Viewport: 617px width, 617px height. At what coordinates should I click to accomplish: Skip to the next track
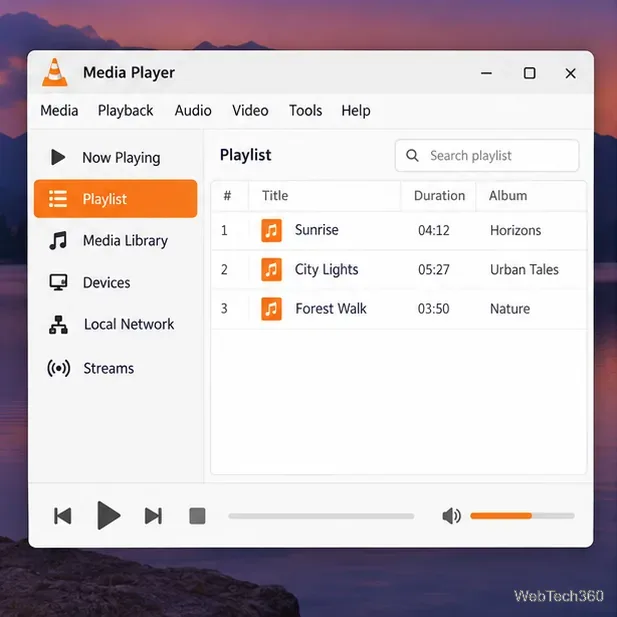click(x=153, y=516)
